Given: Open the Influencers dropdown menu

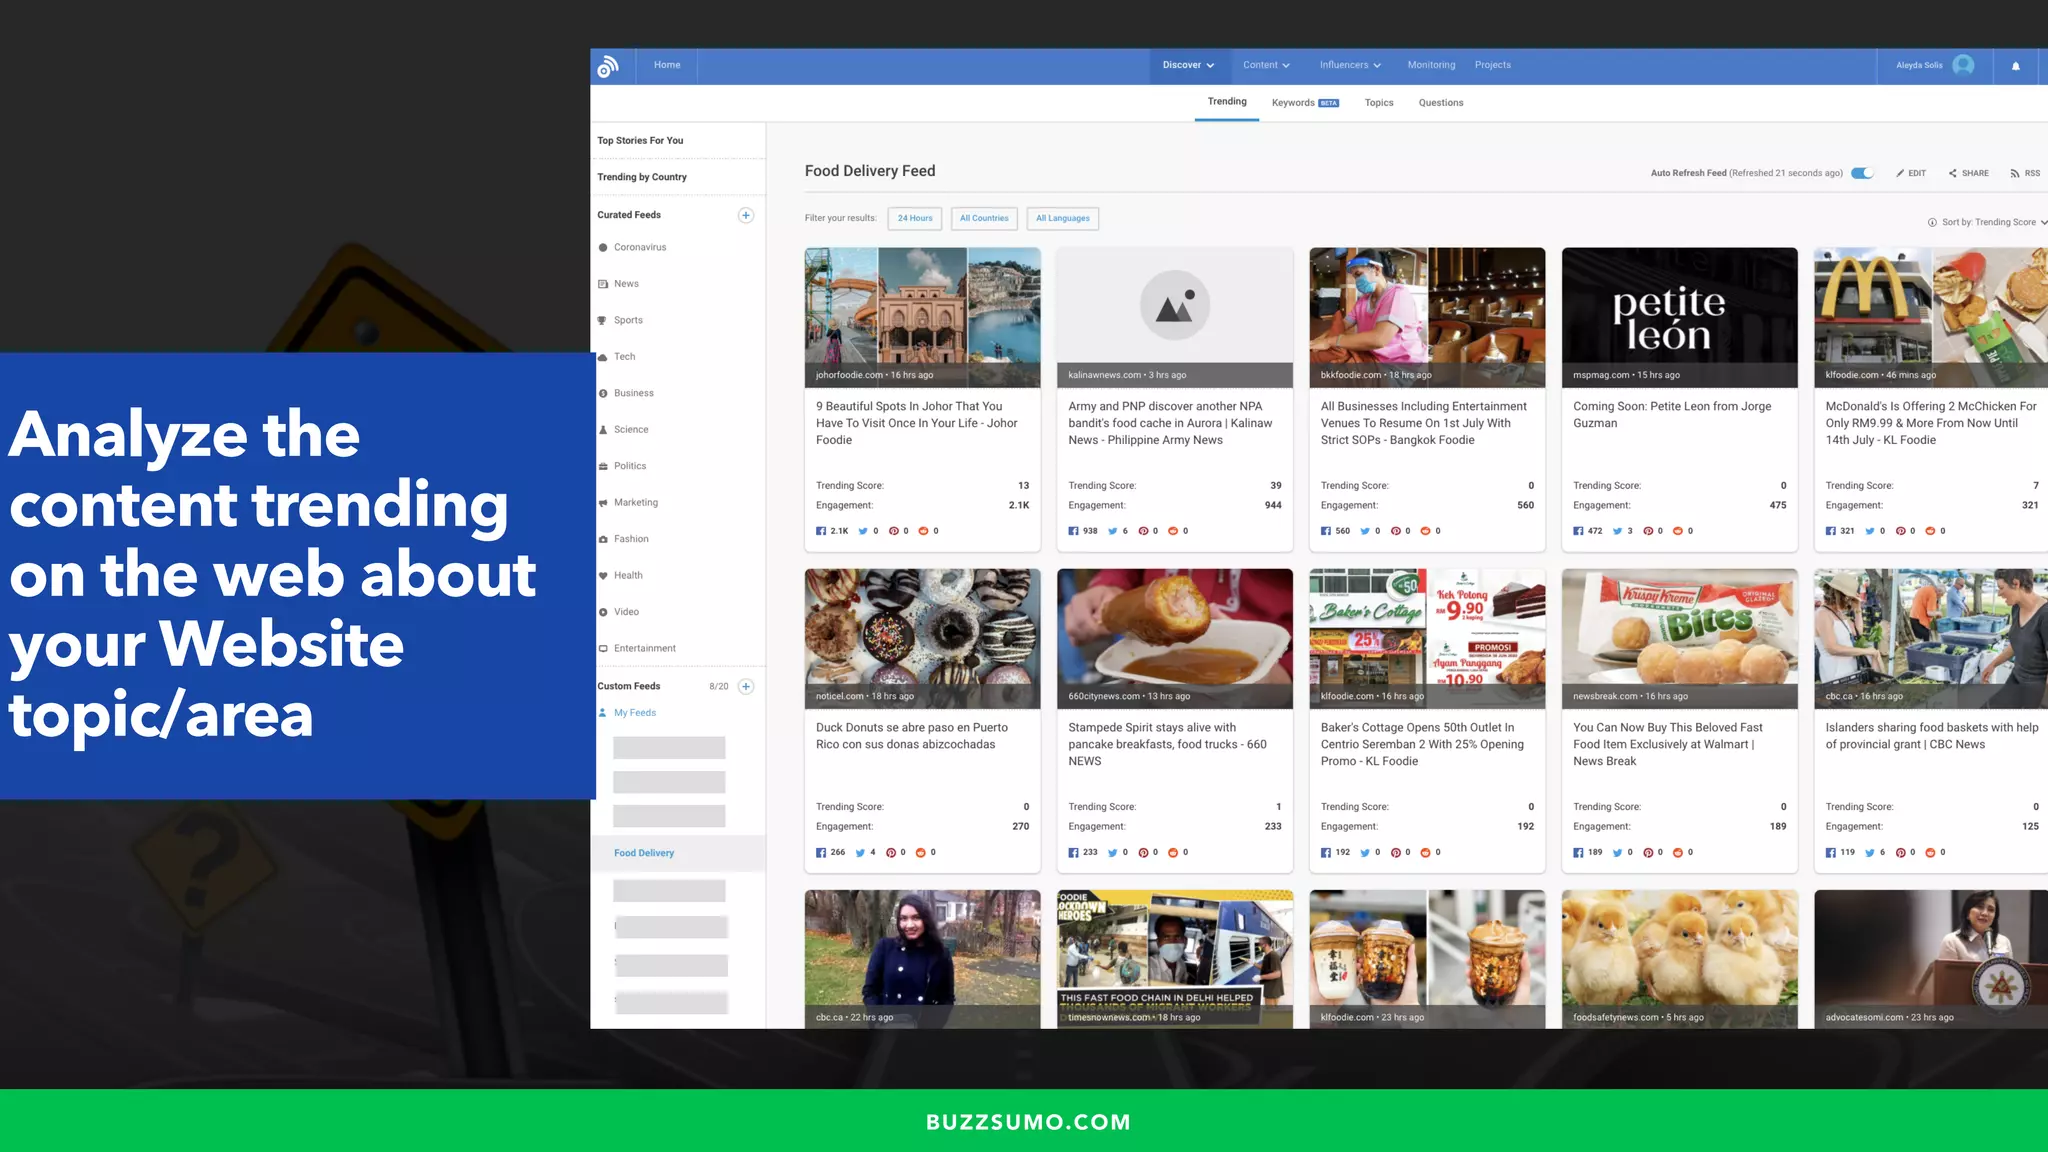Looking at the screenshot, I should click(x=1350, y=65).
